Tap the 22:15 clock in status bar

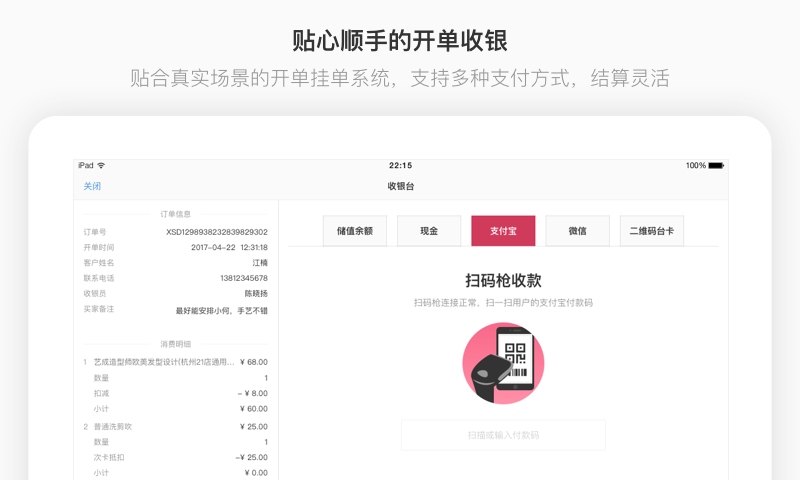click(400, 165)
